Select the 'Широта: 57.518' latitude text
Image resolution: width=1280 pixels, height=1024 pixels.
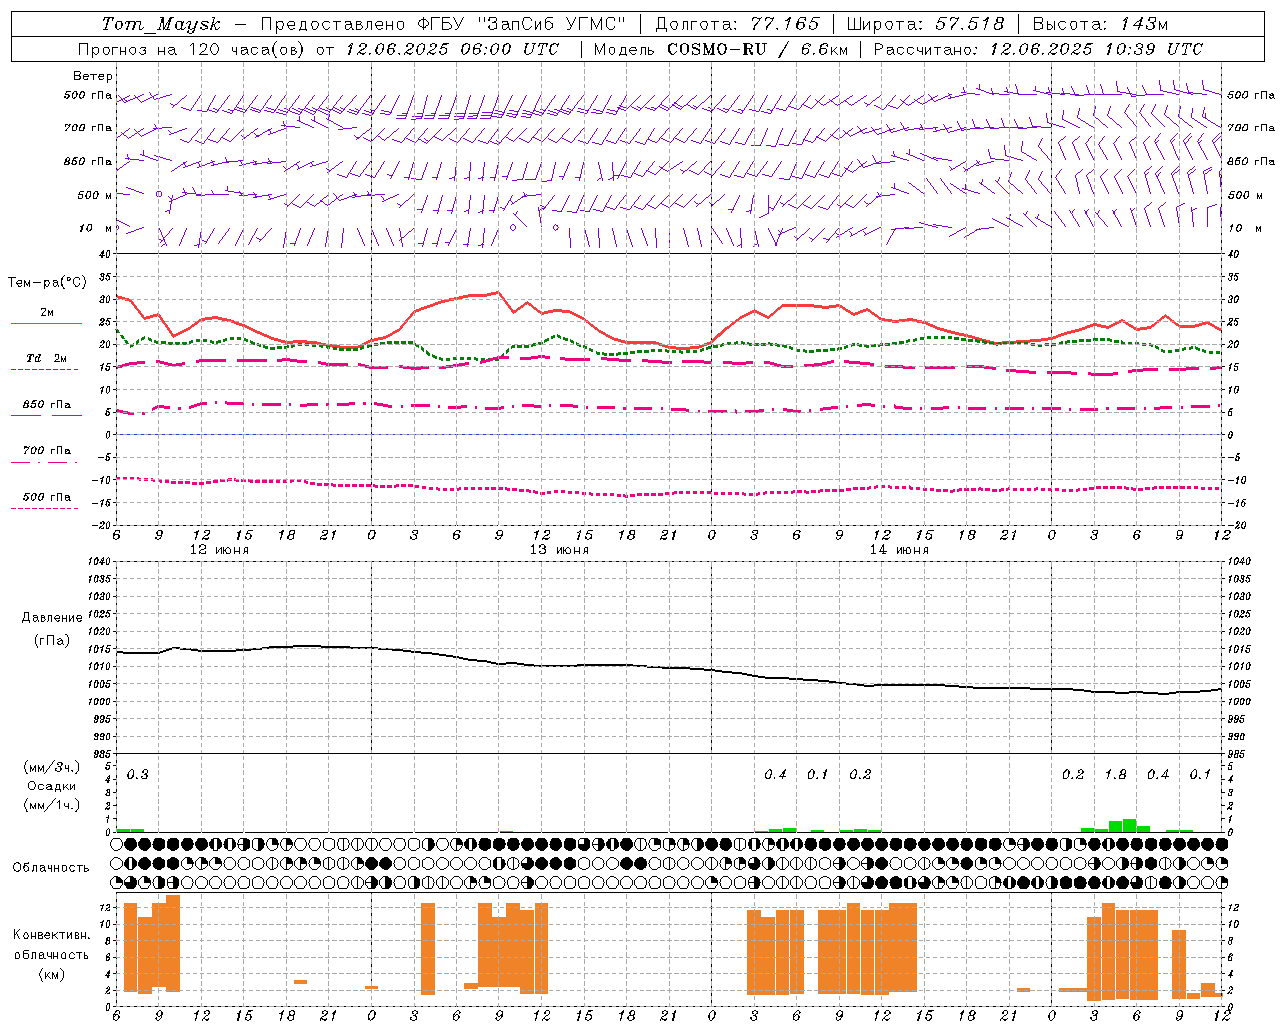point(925,24)
